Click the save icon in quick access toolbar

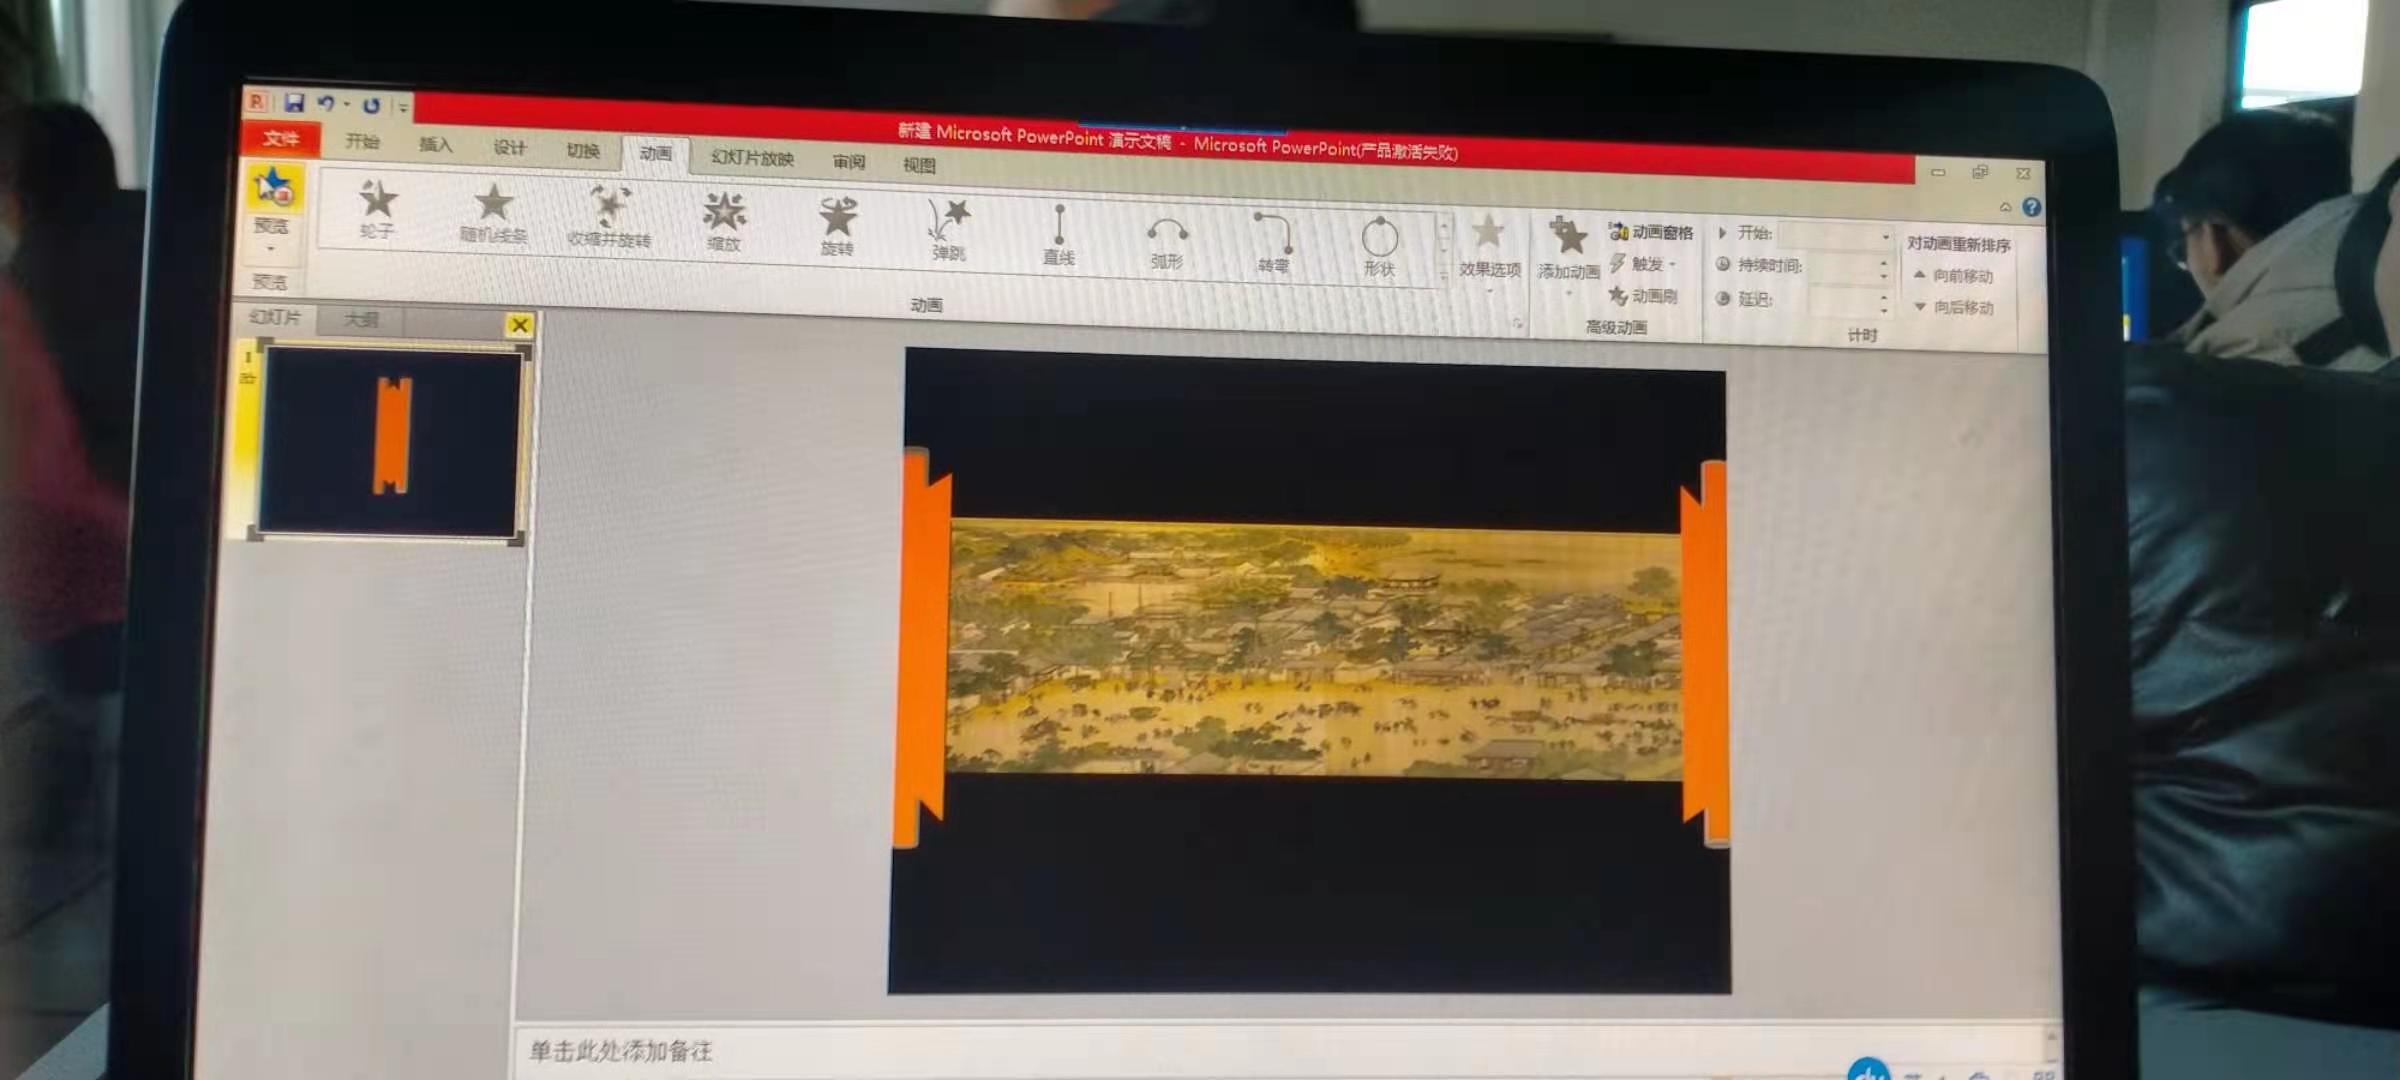294,103
